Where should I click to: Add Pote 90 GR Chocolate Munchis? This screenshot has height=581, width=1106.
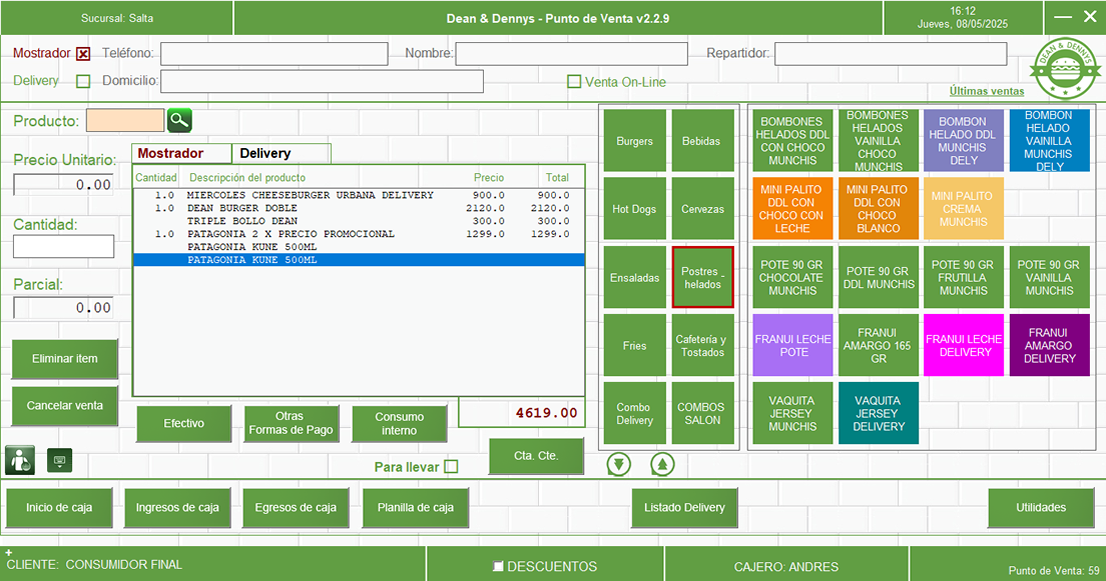coord(793,277)
